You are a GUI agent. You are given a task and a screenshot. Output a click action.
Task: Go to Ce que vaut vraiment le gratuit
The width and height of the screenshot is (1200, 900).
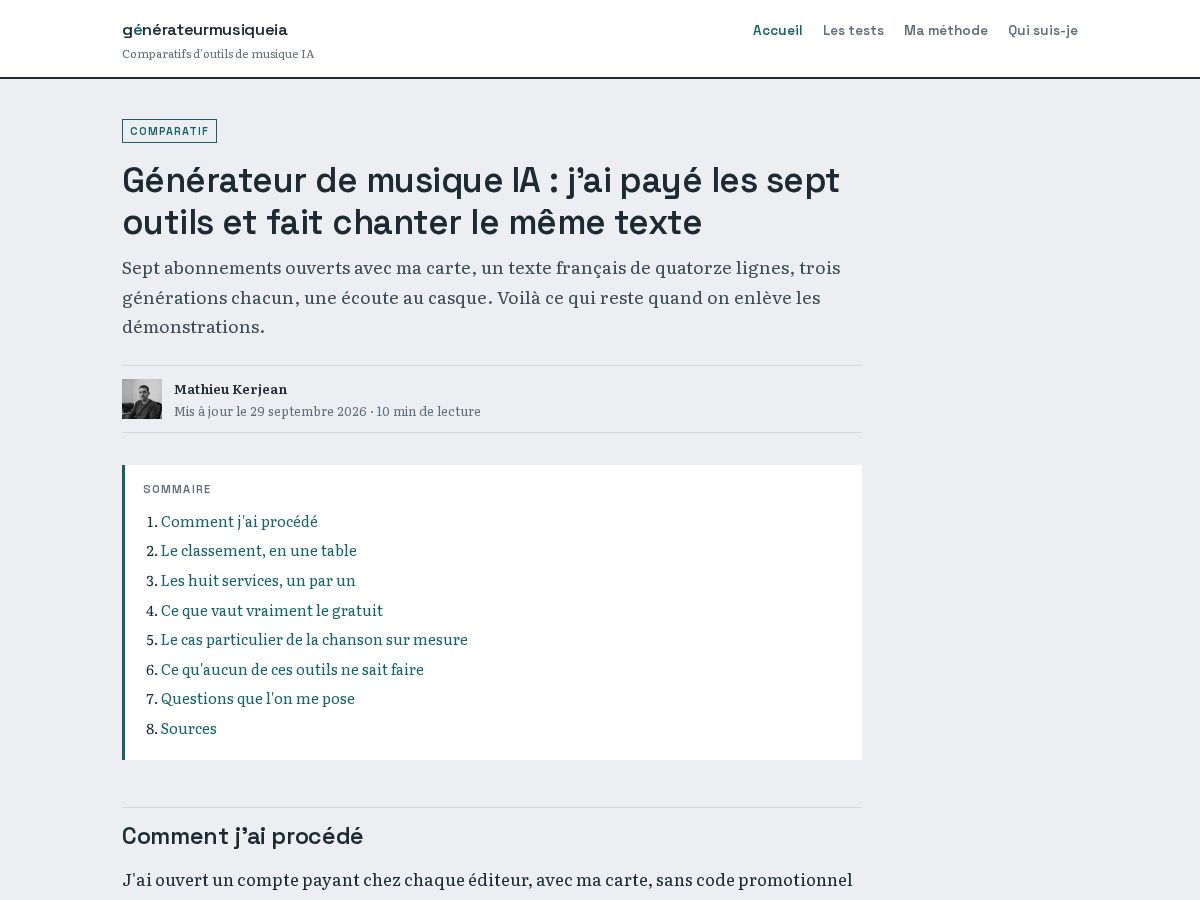272,611
